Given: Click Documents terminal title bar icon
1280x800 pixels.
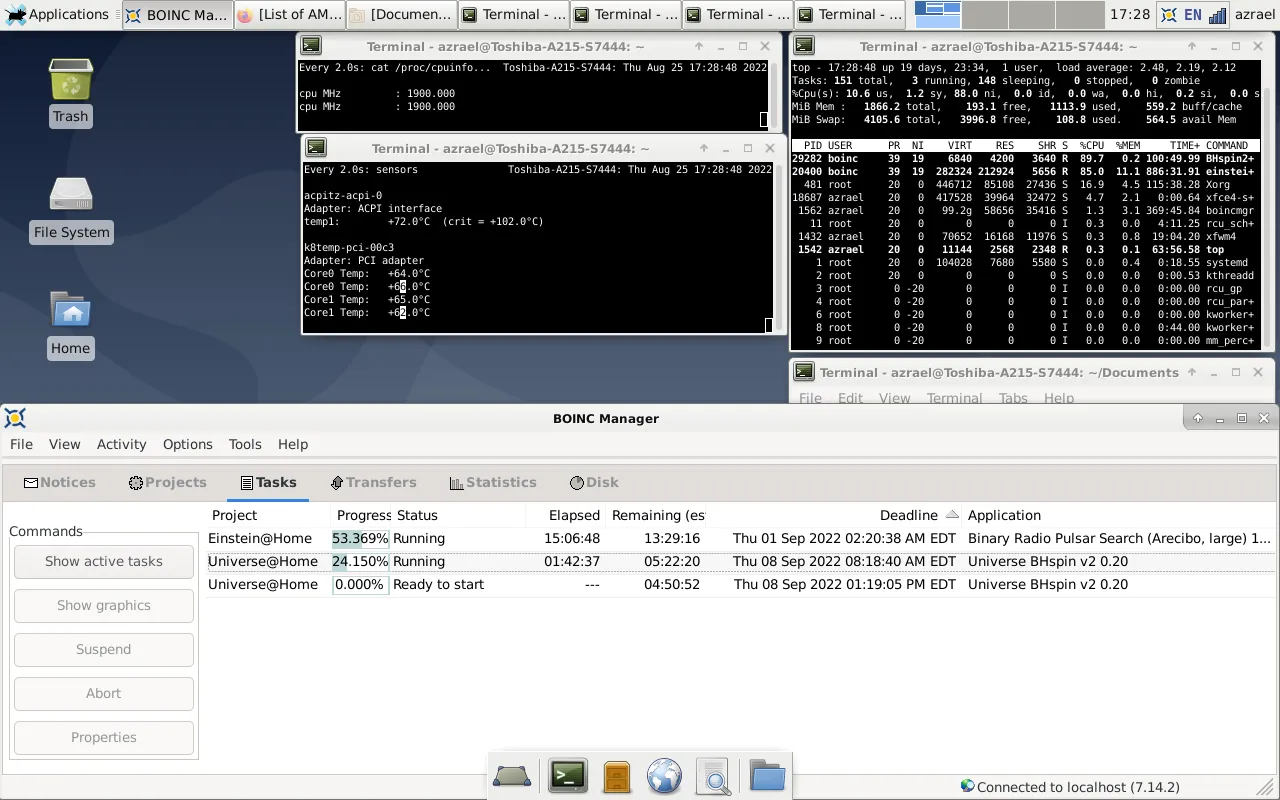Looking at the screenshot, I should pos(804,372).
